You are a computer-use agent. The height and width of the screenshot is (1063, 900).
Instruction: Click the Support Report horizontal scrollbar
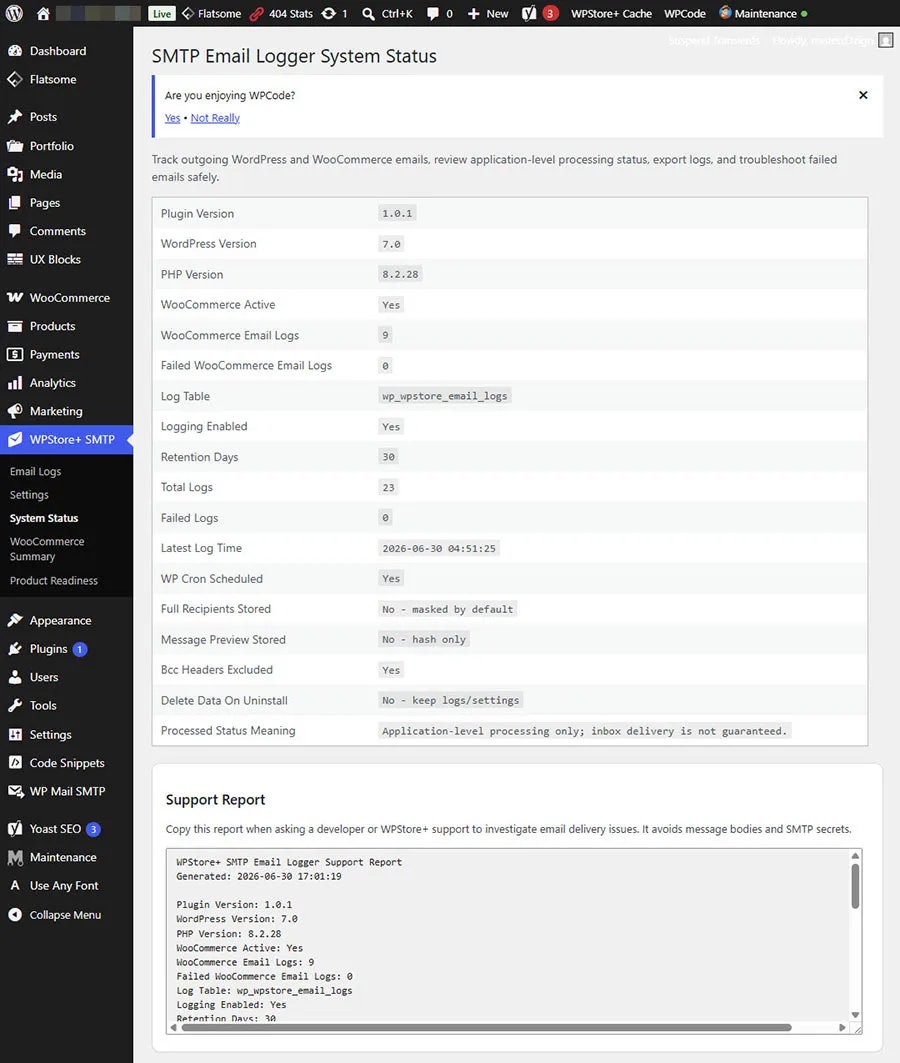pos(486,1028)
